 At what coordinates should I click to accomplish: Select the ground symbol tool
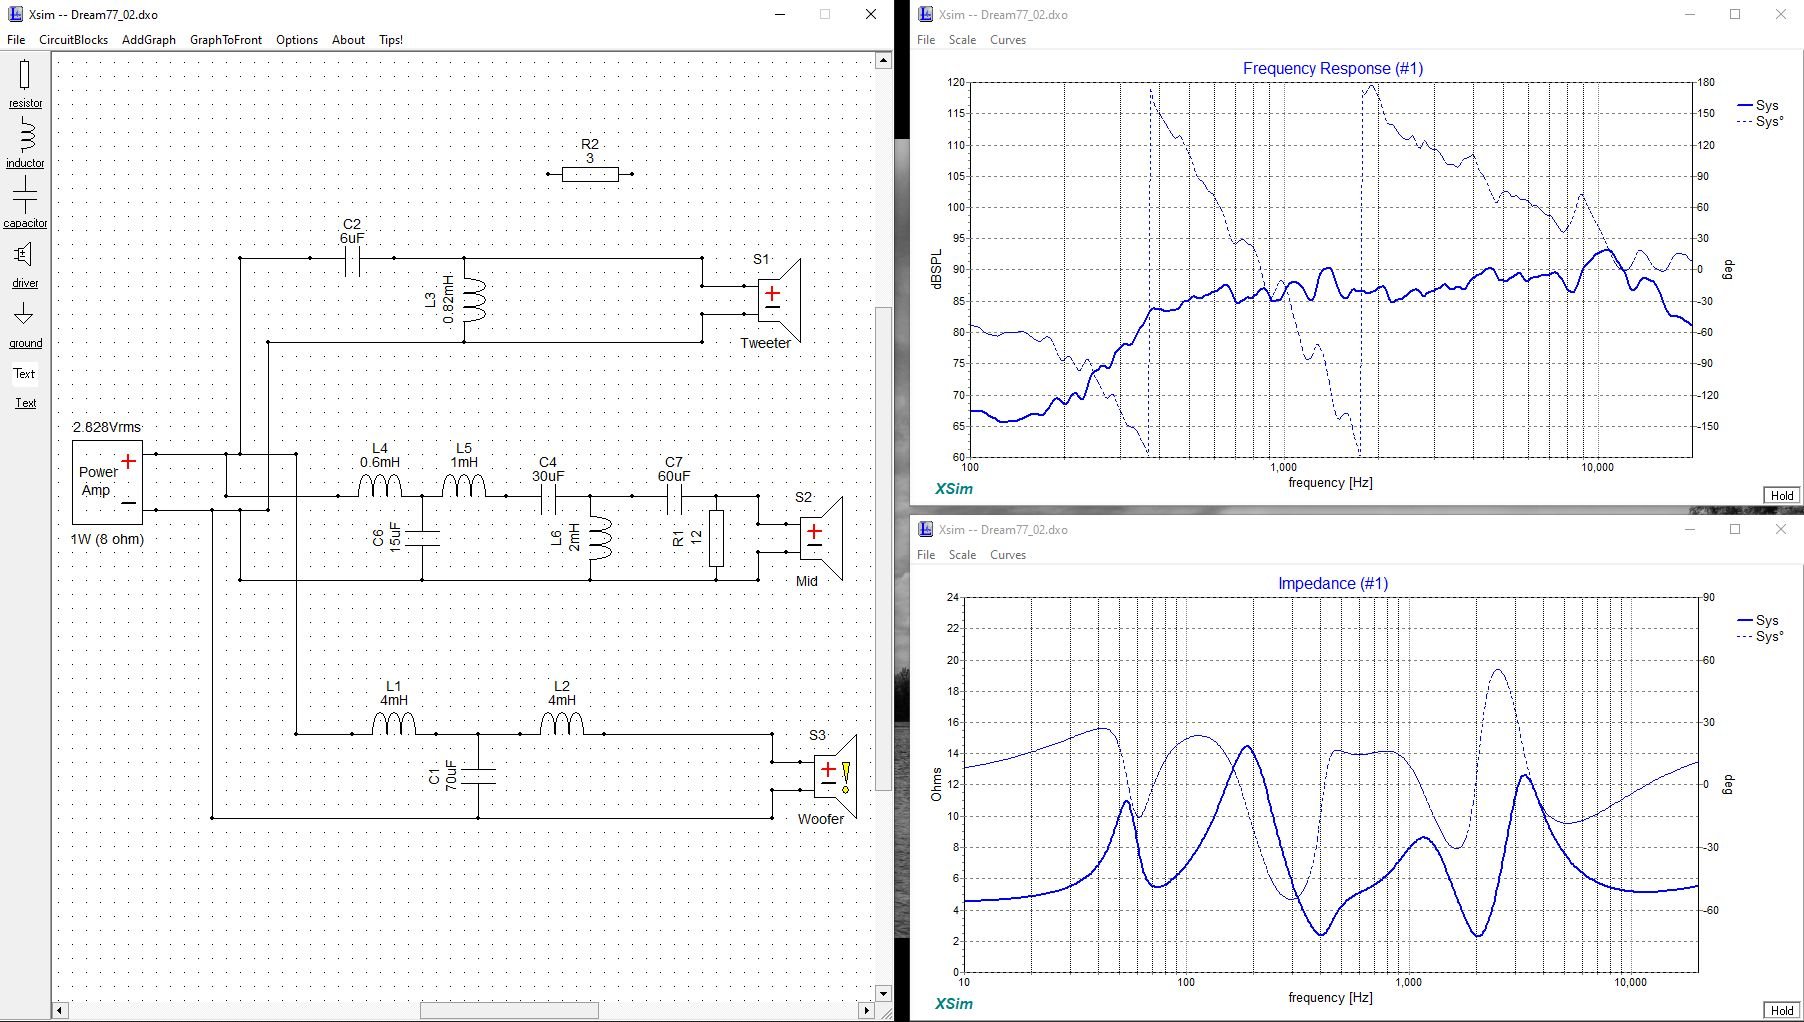pos(25,324)
